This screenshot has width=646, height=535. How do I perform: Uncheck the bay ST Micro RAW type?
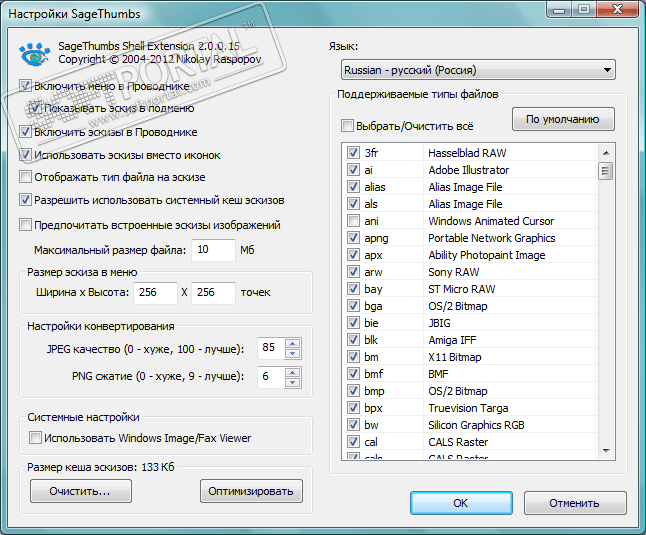coord(353,288)
